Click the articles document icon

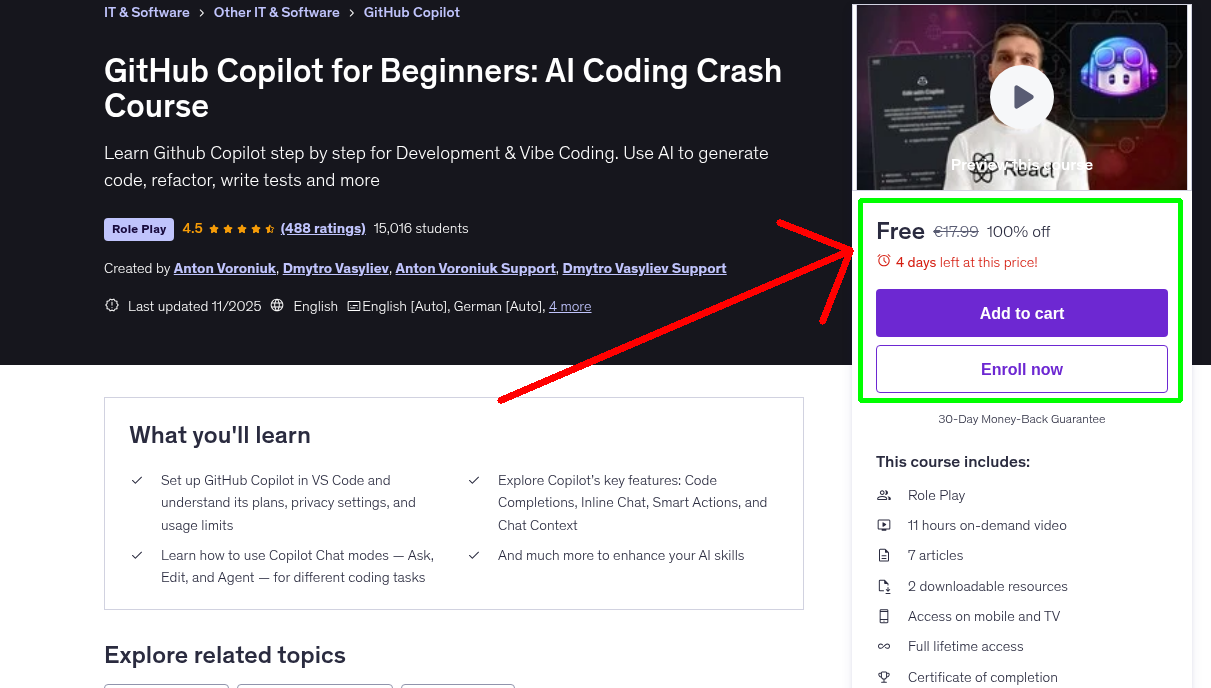coord(884,555)
